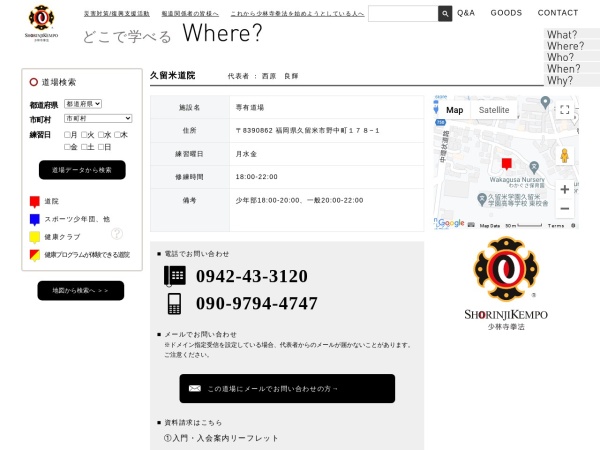Check the 木 (Thursday) practice day box
Screen dimensions: 600x450
[117, 135]
